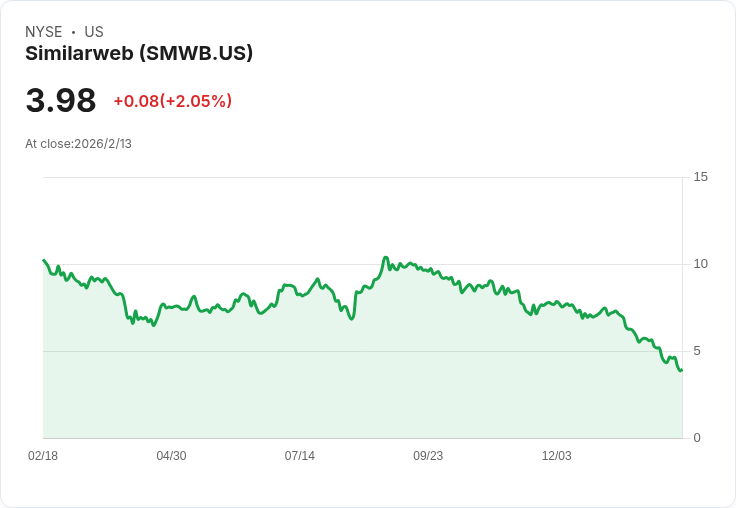Click the NYSE exchange label

(x=43, y=32)
